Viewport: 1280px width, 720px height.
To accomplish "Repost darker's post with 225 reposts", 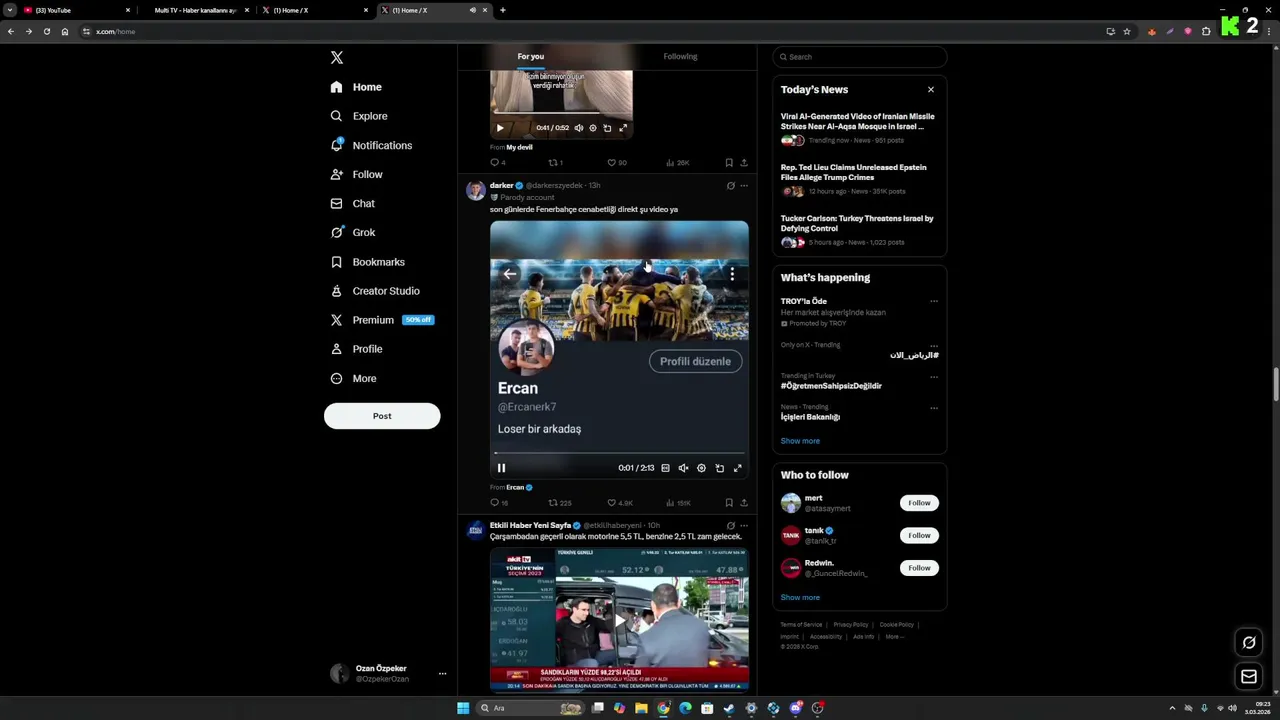I will pyautogui.click(x=559, y=502).
